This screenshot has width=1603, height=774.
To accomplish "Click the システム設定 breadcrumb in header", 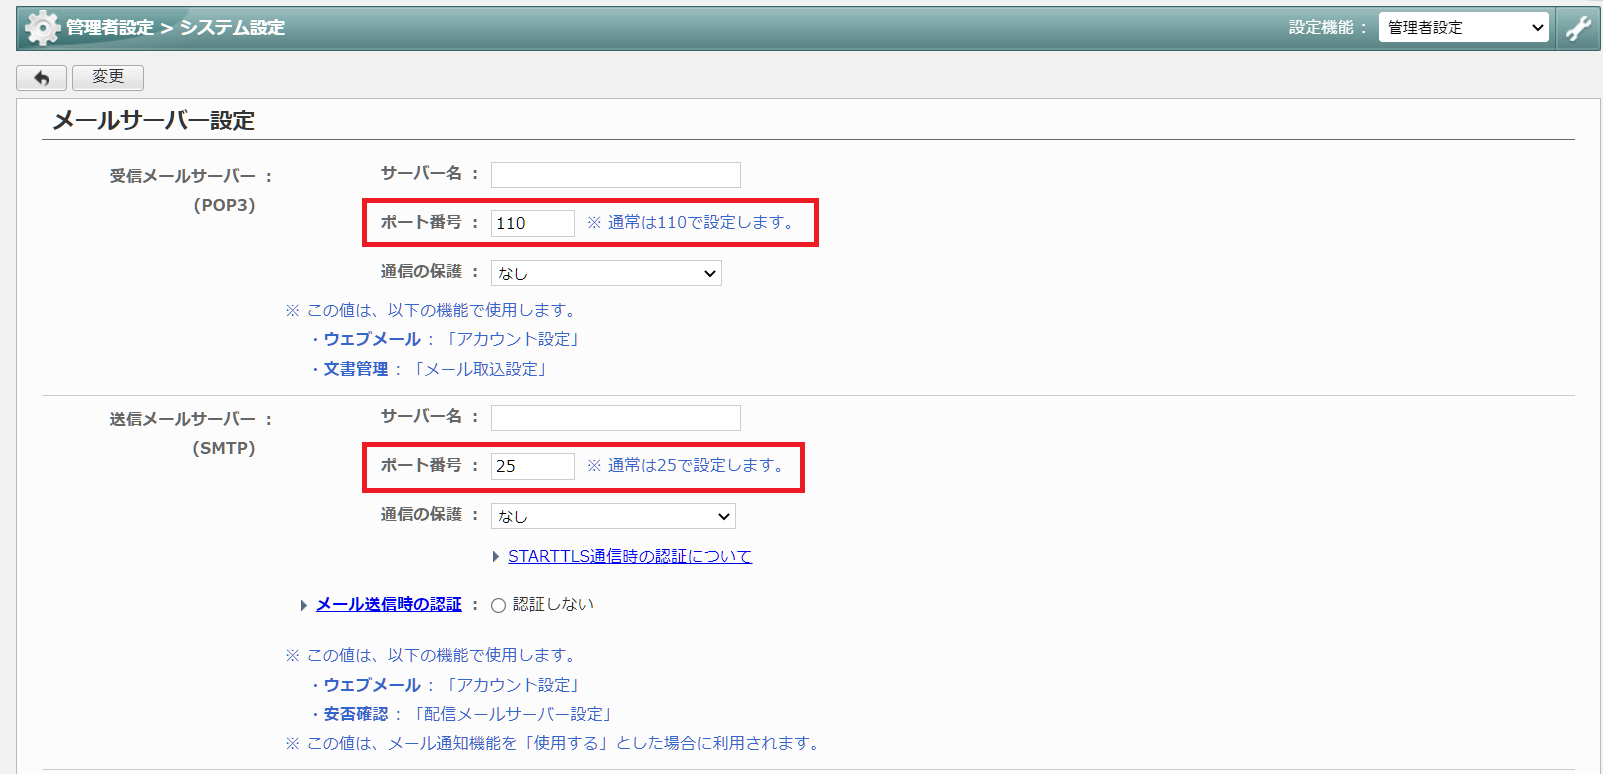I will tap(232, 28).
